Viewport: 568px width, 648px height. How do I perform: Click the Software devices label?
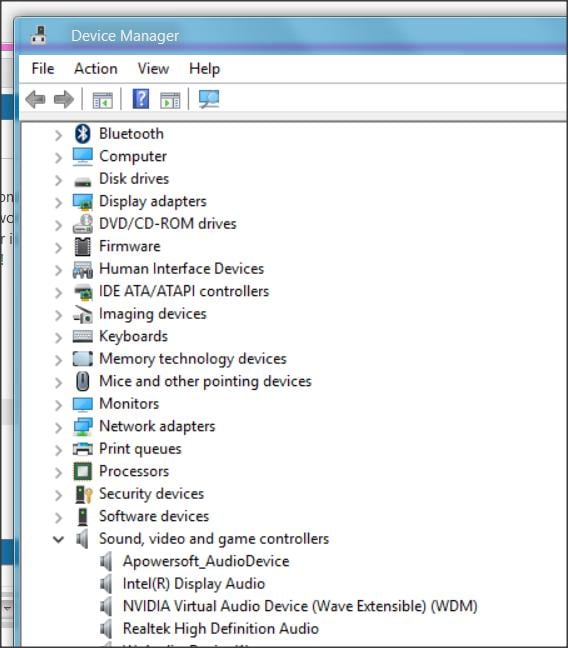point(154,516)
